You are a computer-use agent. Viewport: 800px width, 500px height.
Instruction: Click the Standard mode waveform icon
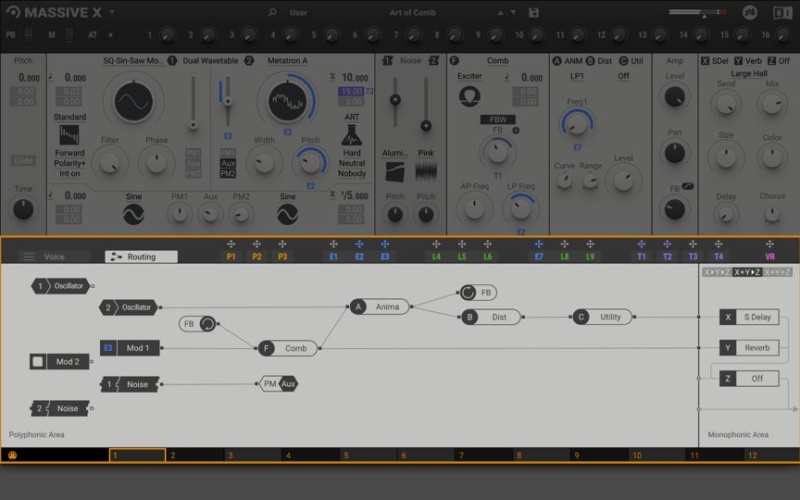pos(69,135)
